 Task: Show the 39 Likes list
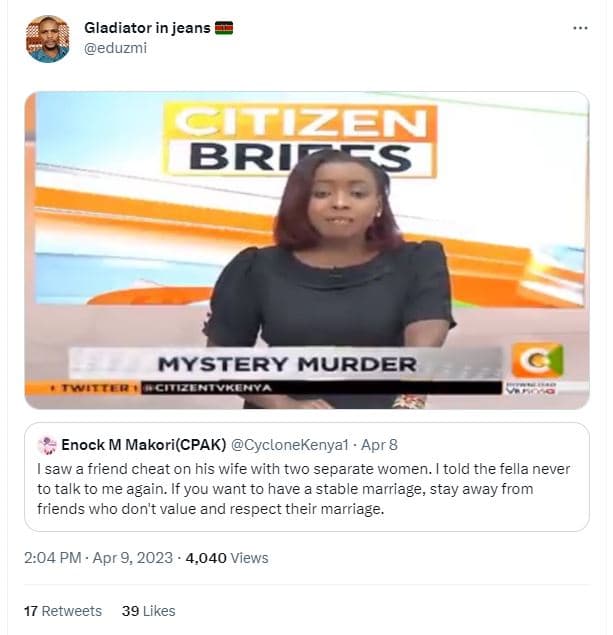(149, 611)
